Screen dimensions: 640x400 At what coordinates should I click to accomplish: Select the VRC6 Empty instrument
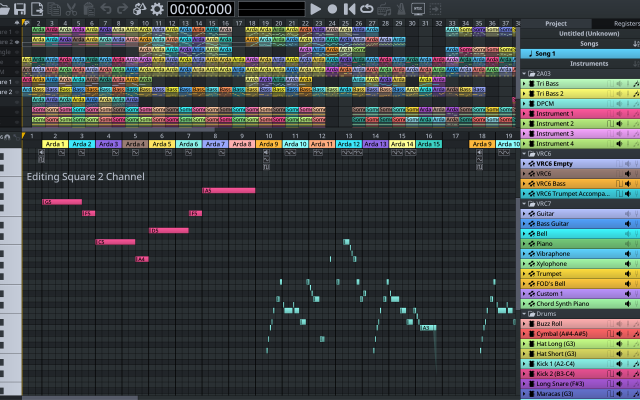coord(580,164)
